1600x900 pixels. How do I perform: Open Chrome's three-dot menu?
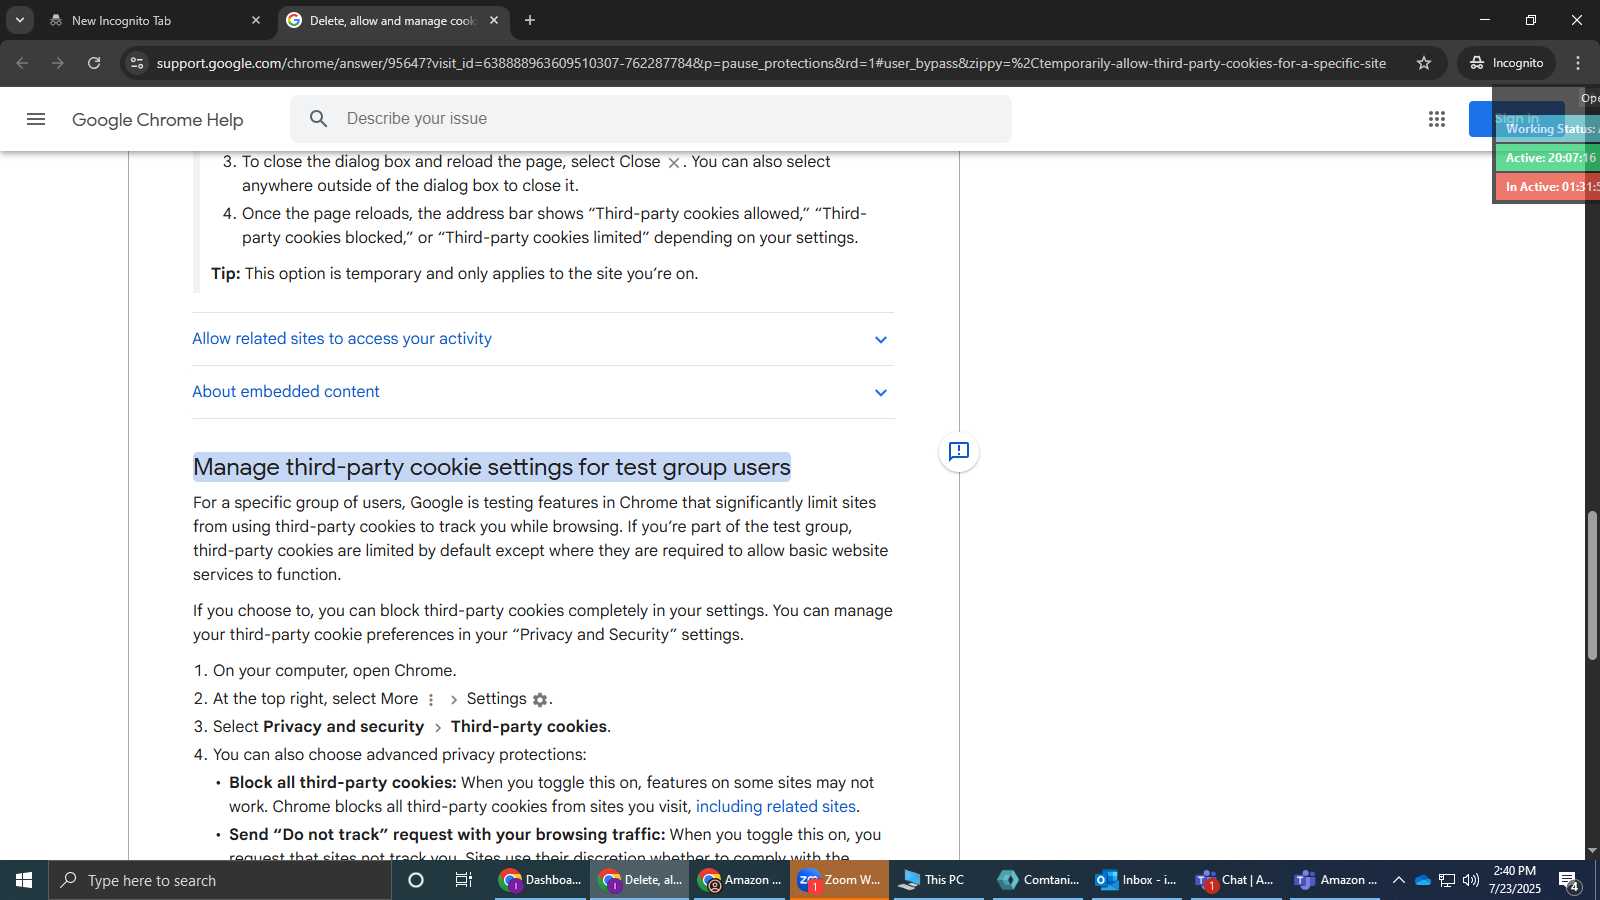(x=1578, y=63)
